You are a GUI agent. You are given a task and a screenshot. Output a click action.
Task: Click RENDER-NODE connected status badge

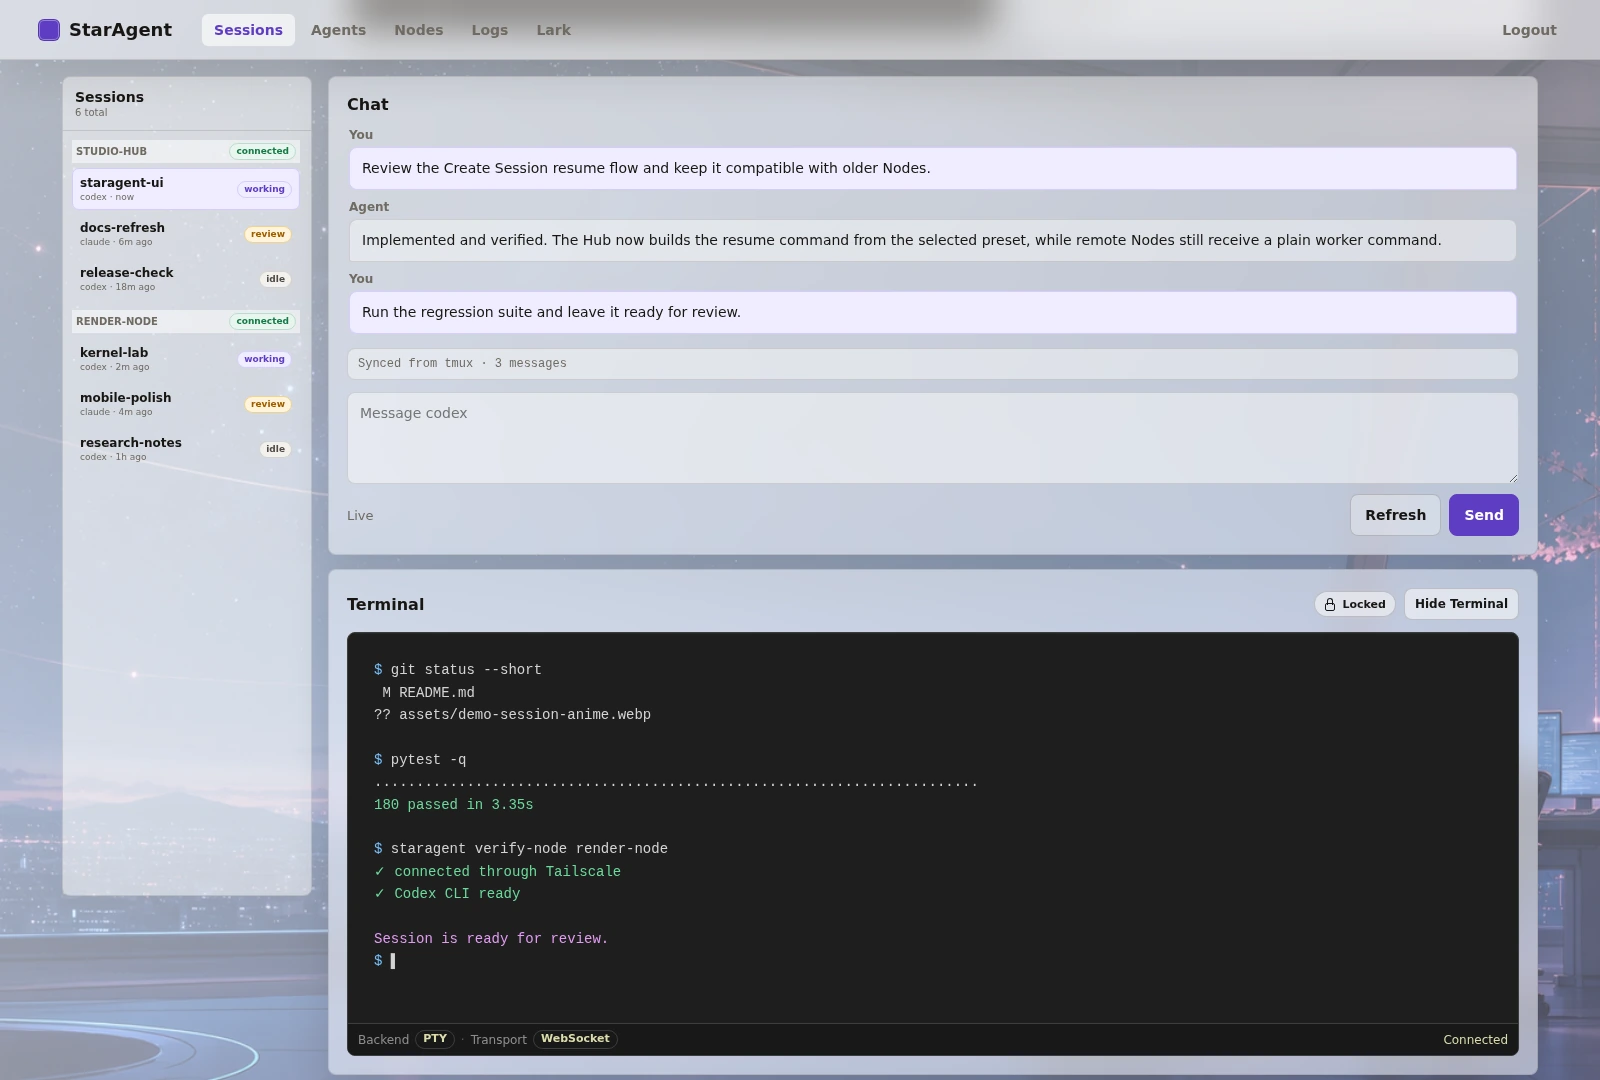click(x=262, y=321)
